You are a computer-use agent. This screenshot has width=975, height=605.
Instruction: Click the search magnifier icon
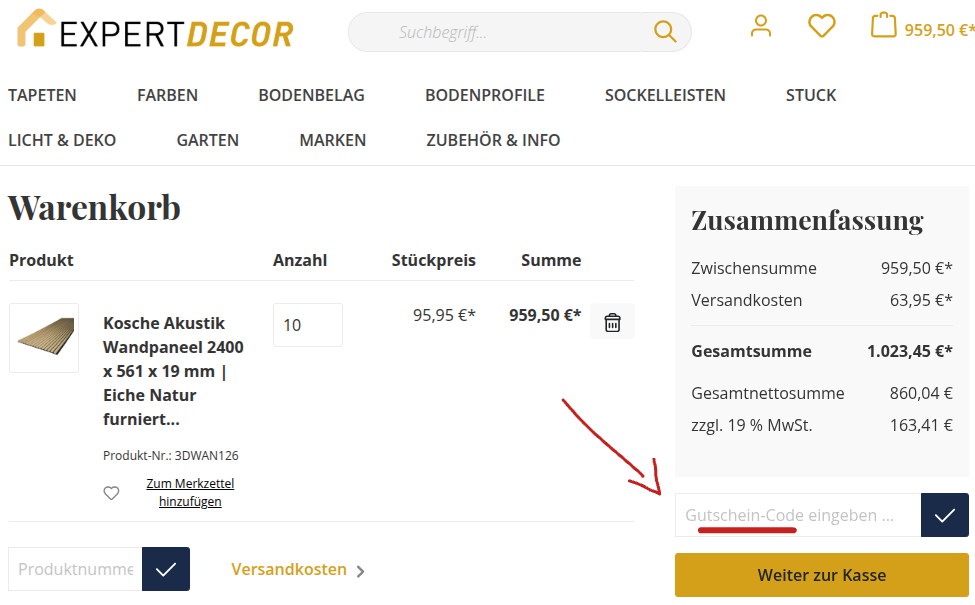[664, 31]
